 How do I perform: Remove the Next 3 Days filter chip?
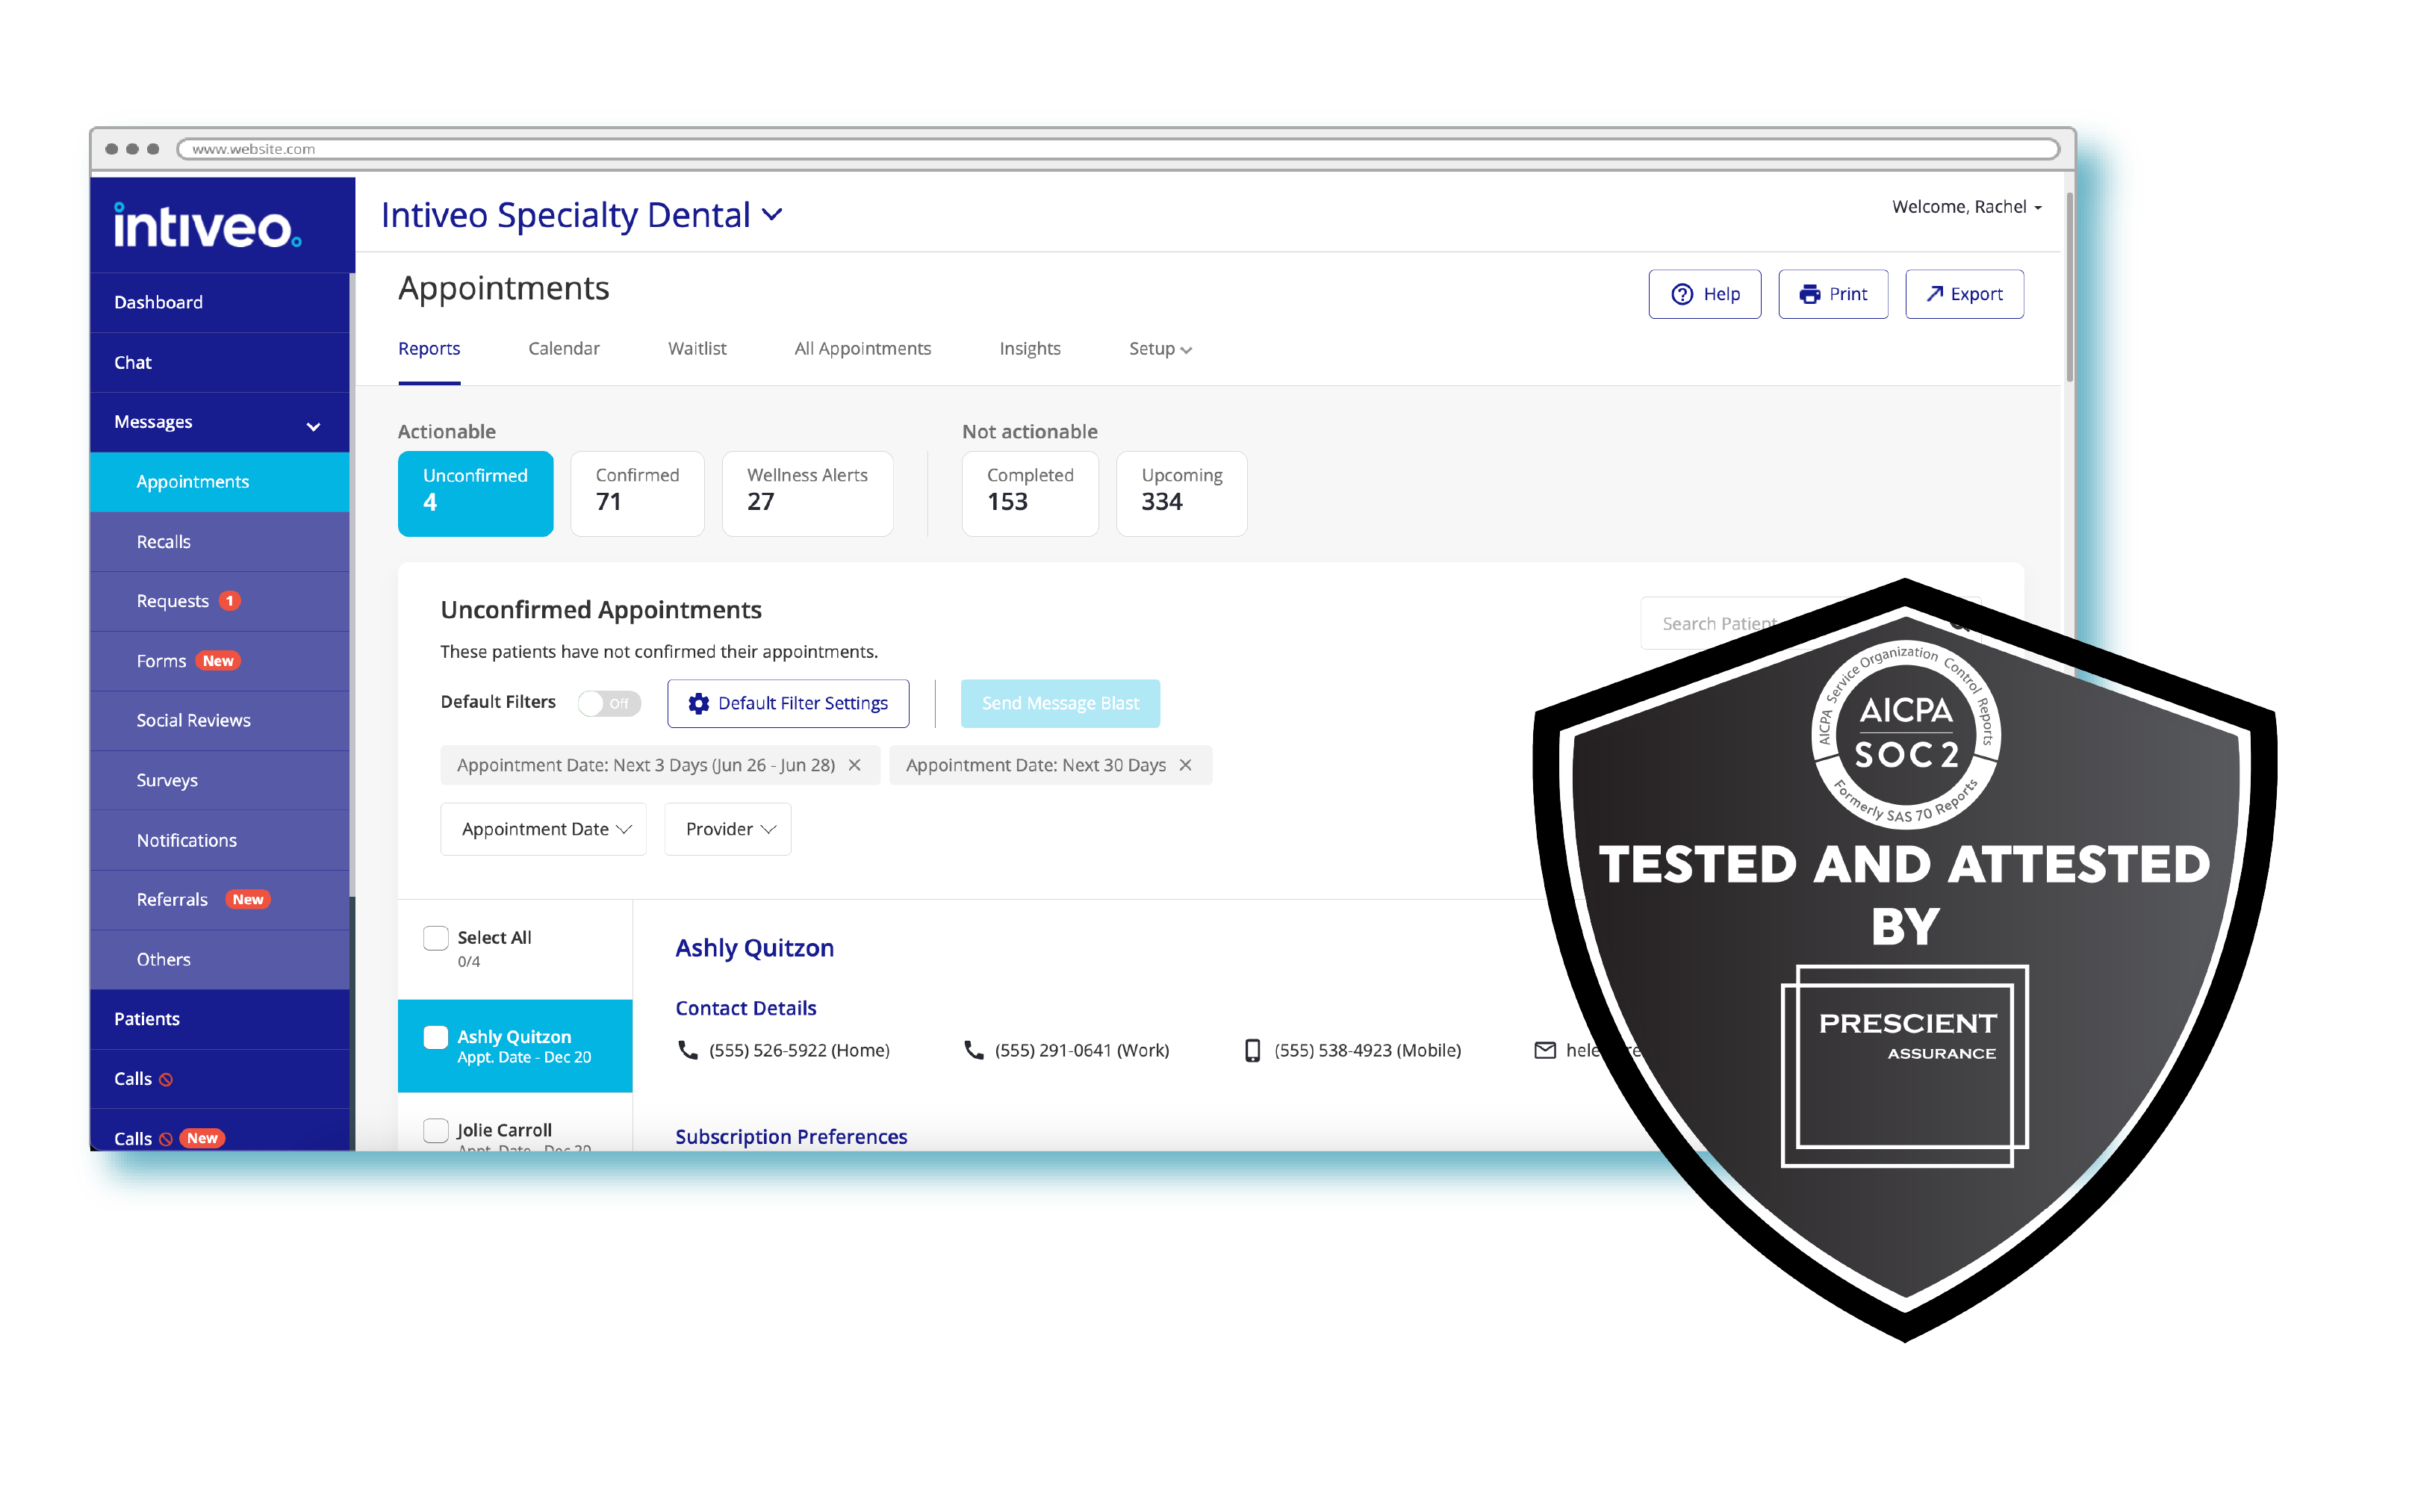click(x=854, y=765)
